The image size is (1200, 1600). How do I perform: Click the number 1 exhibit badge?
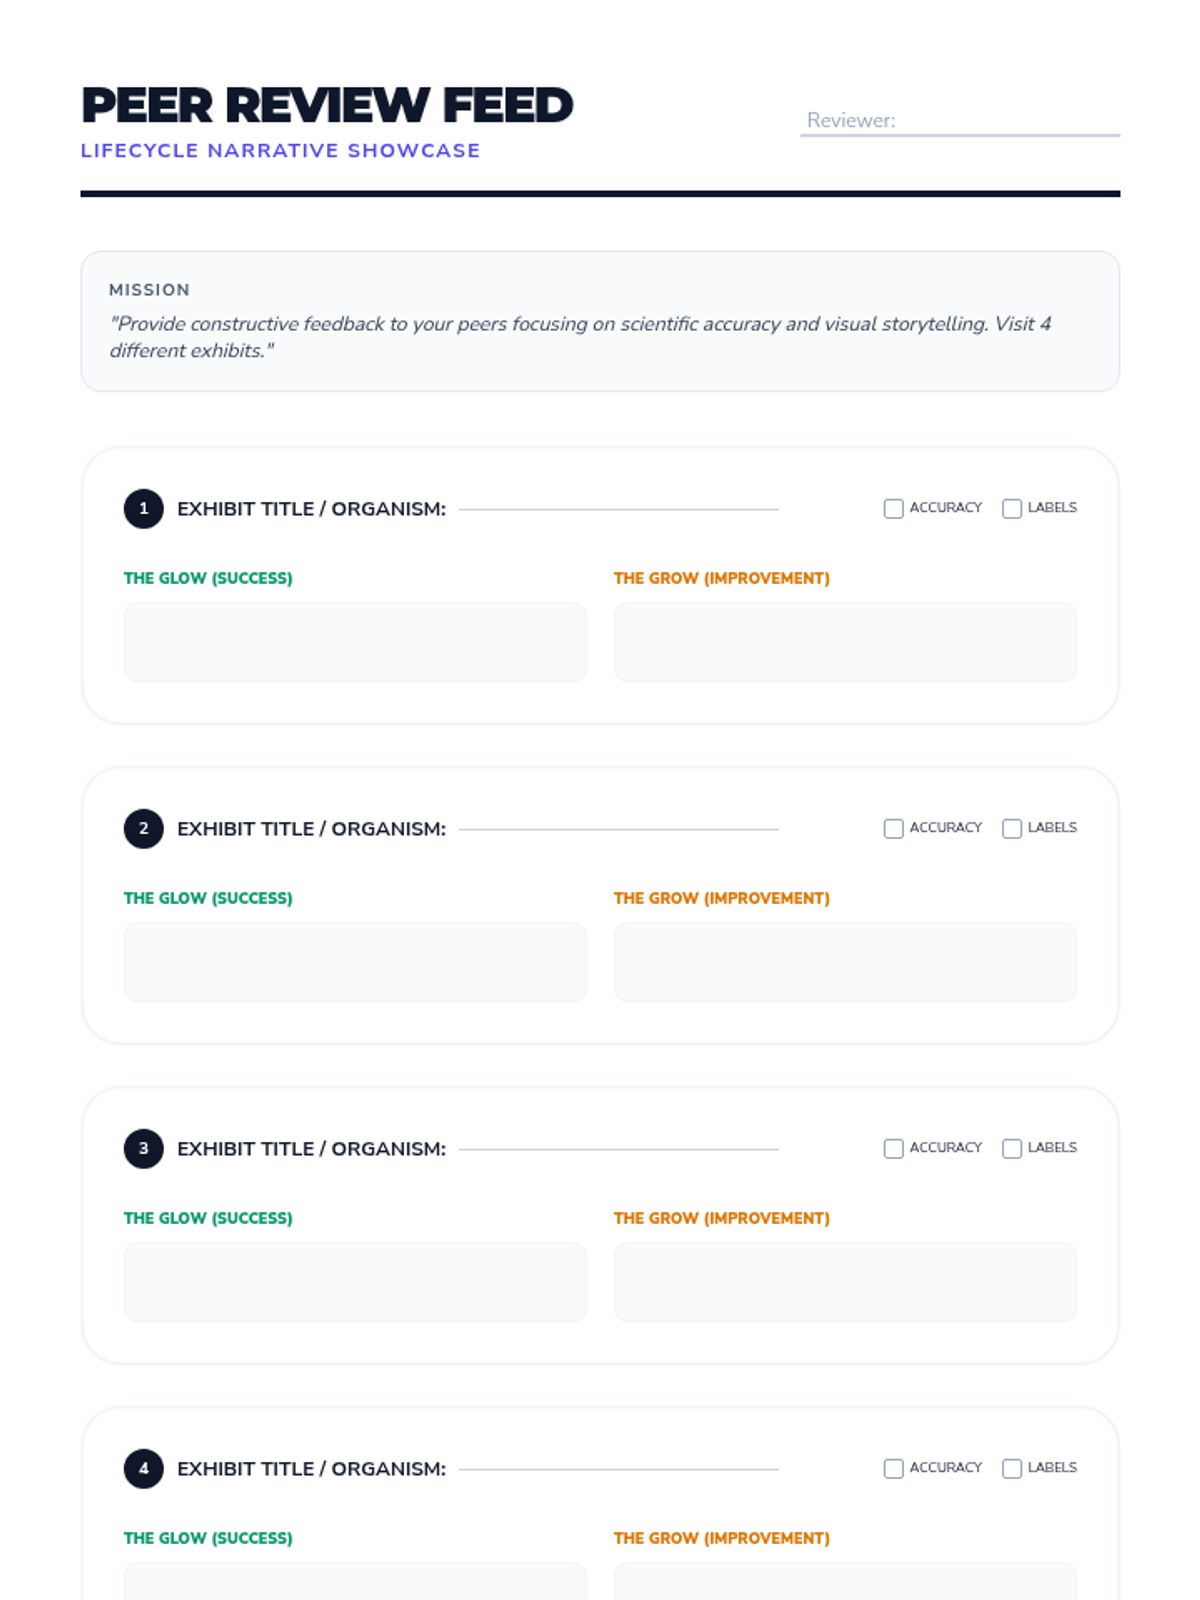pyautogui.click(x=144, y=509)
